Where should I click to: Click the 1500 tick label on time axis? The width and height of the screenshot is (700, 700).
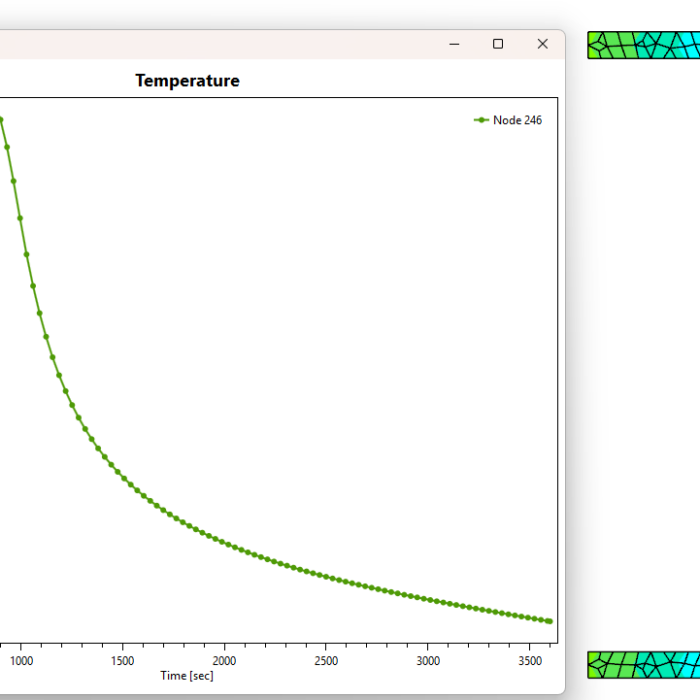(x=122, y=661)
